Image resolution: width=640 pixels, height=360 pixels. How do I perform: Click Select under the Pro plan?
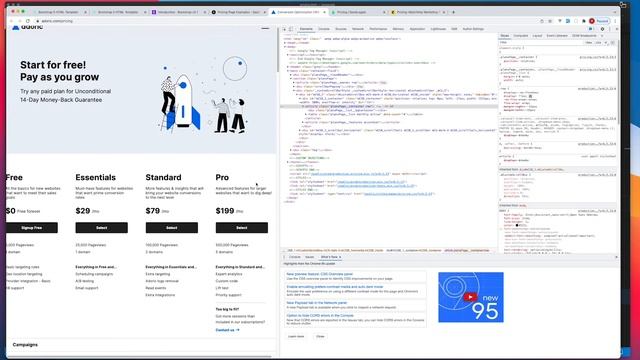click(242, 228)
